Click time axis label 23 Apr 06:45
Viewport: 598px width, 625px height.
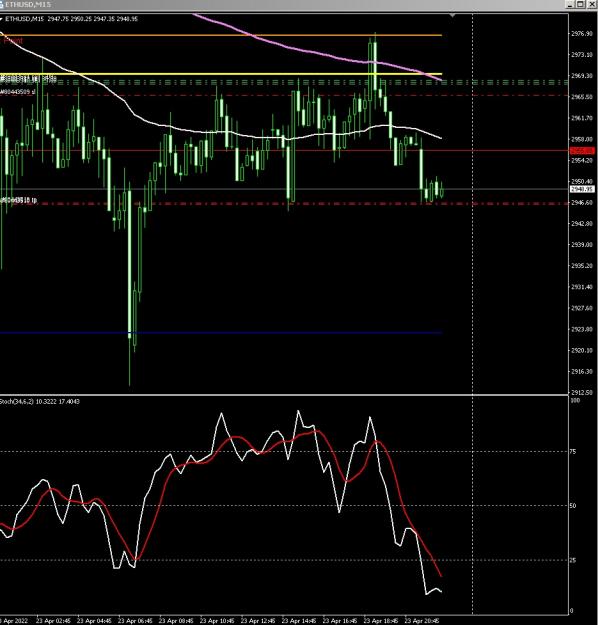pos(135,621)
